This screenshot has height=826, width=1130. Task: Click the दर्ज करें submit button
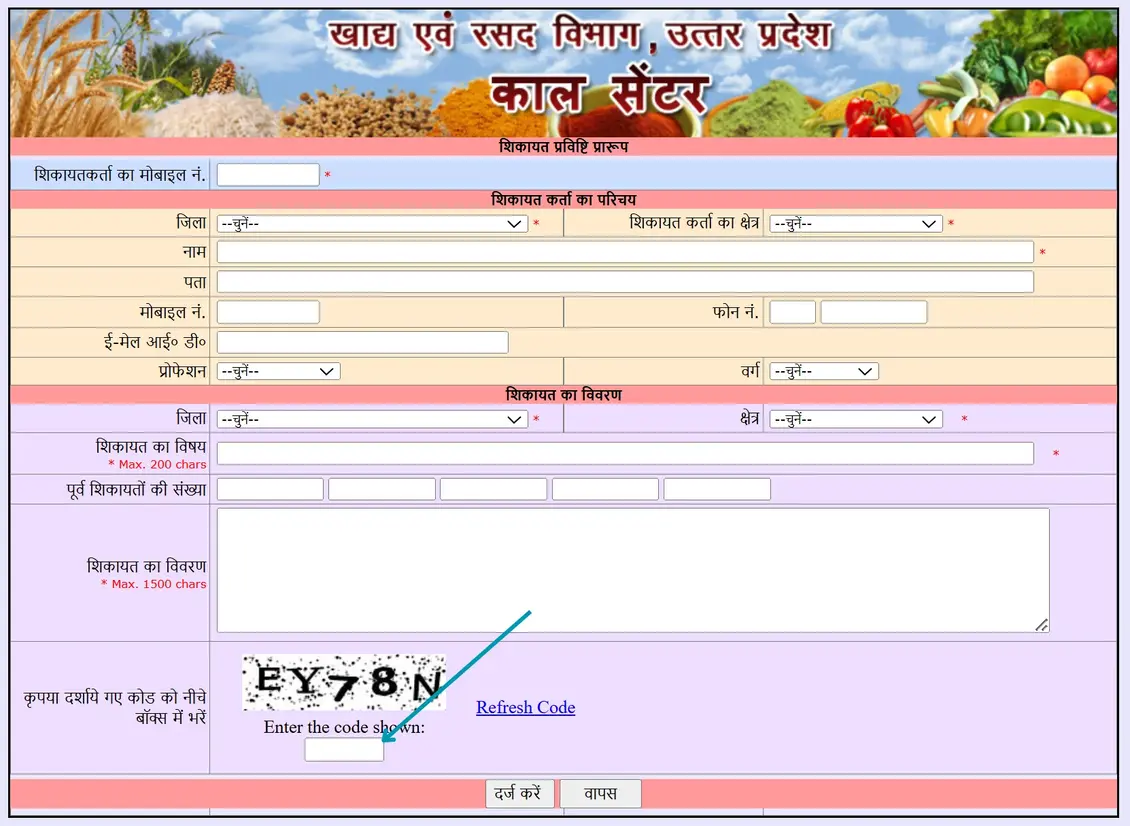click(520, 794)
